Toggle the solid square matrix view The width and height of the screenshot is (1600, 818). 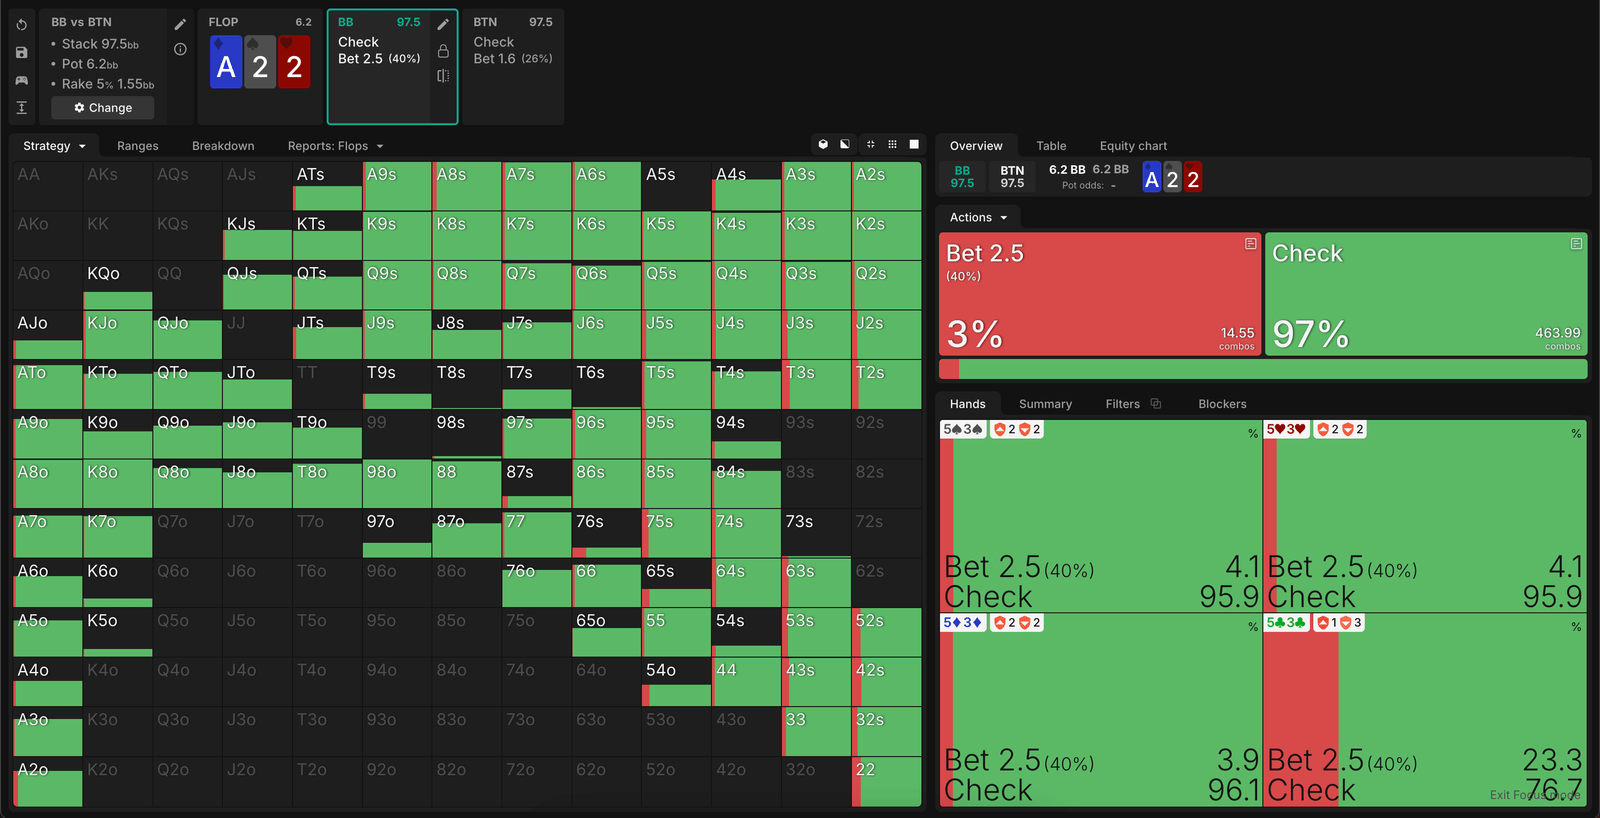pyautogui.click(x=914, y=145)
